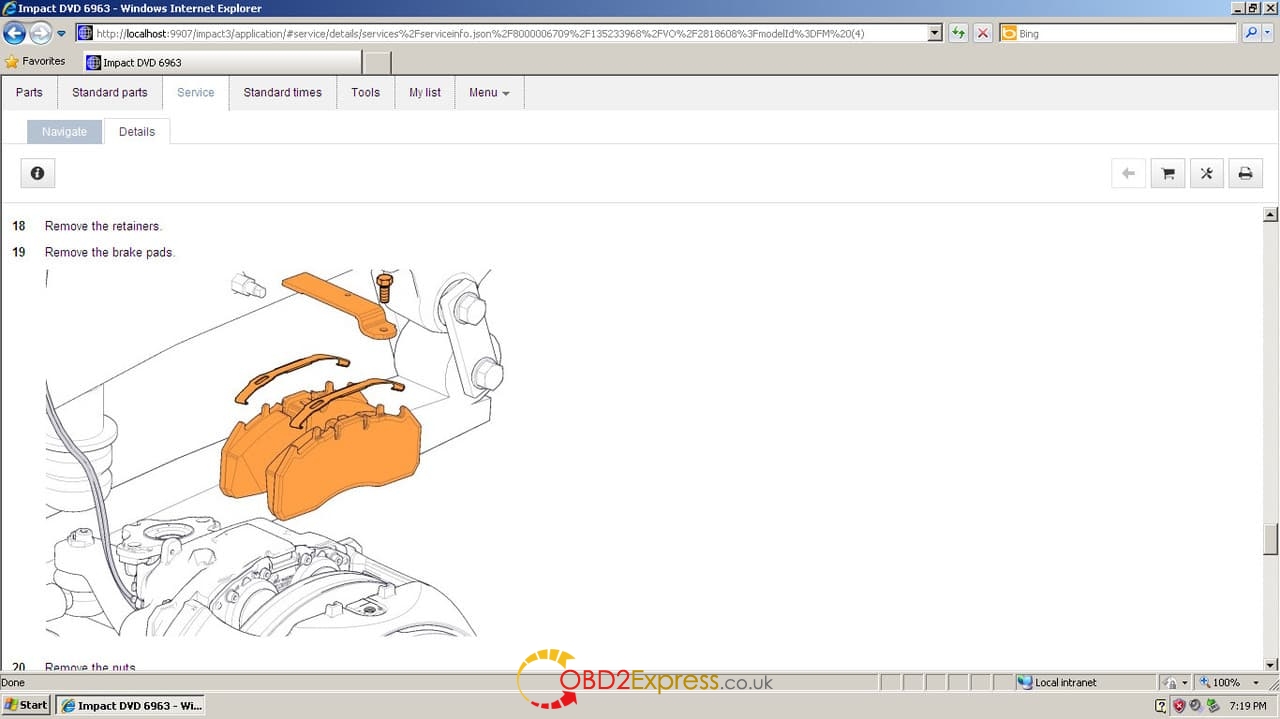Select the My list menu item

[425, 92]
